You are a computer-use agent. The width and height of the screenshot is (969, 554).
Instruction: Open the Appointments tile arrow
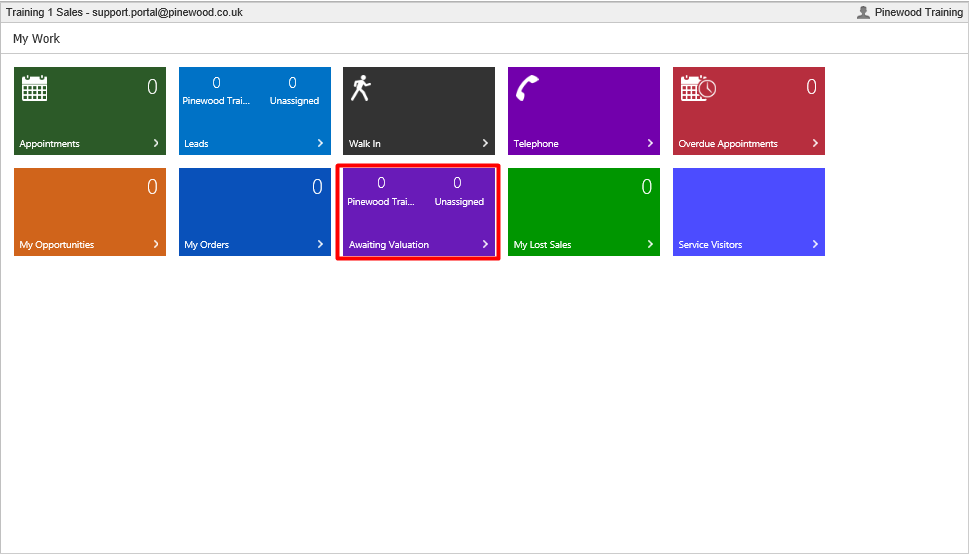click(156, 143)
